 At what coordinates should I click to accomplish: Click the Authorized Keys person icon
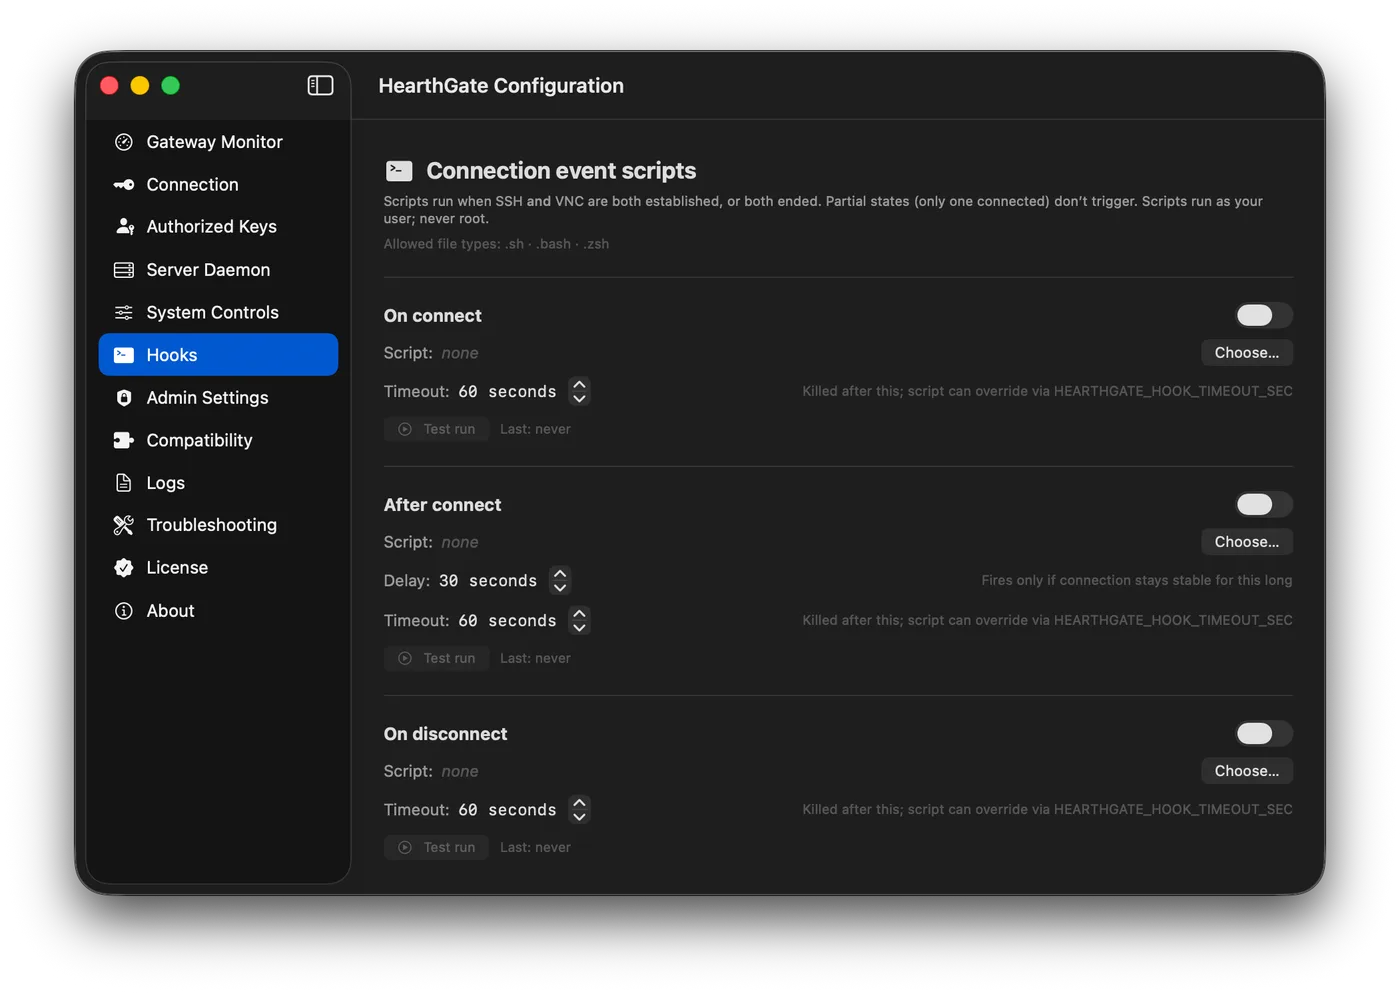pyautogui.click(x=124, y=227)
